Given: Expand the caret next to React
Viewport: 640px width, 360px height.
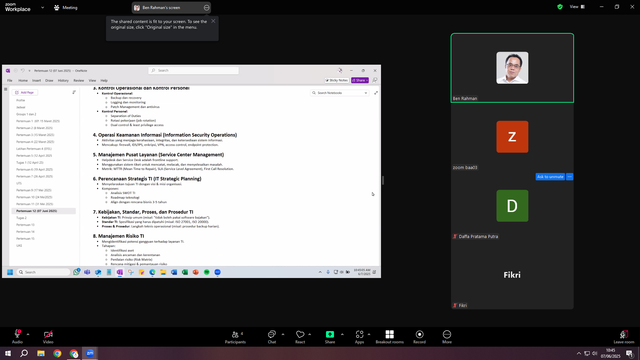Looking at the screenshot, I should 309,334.
